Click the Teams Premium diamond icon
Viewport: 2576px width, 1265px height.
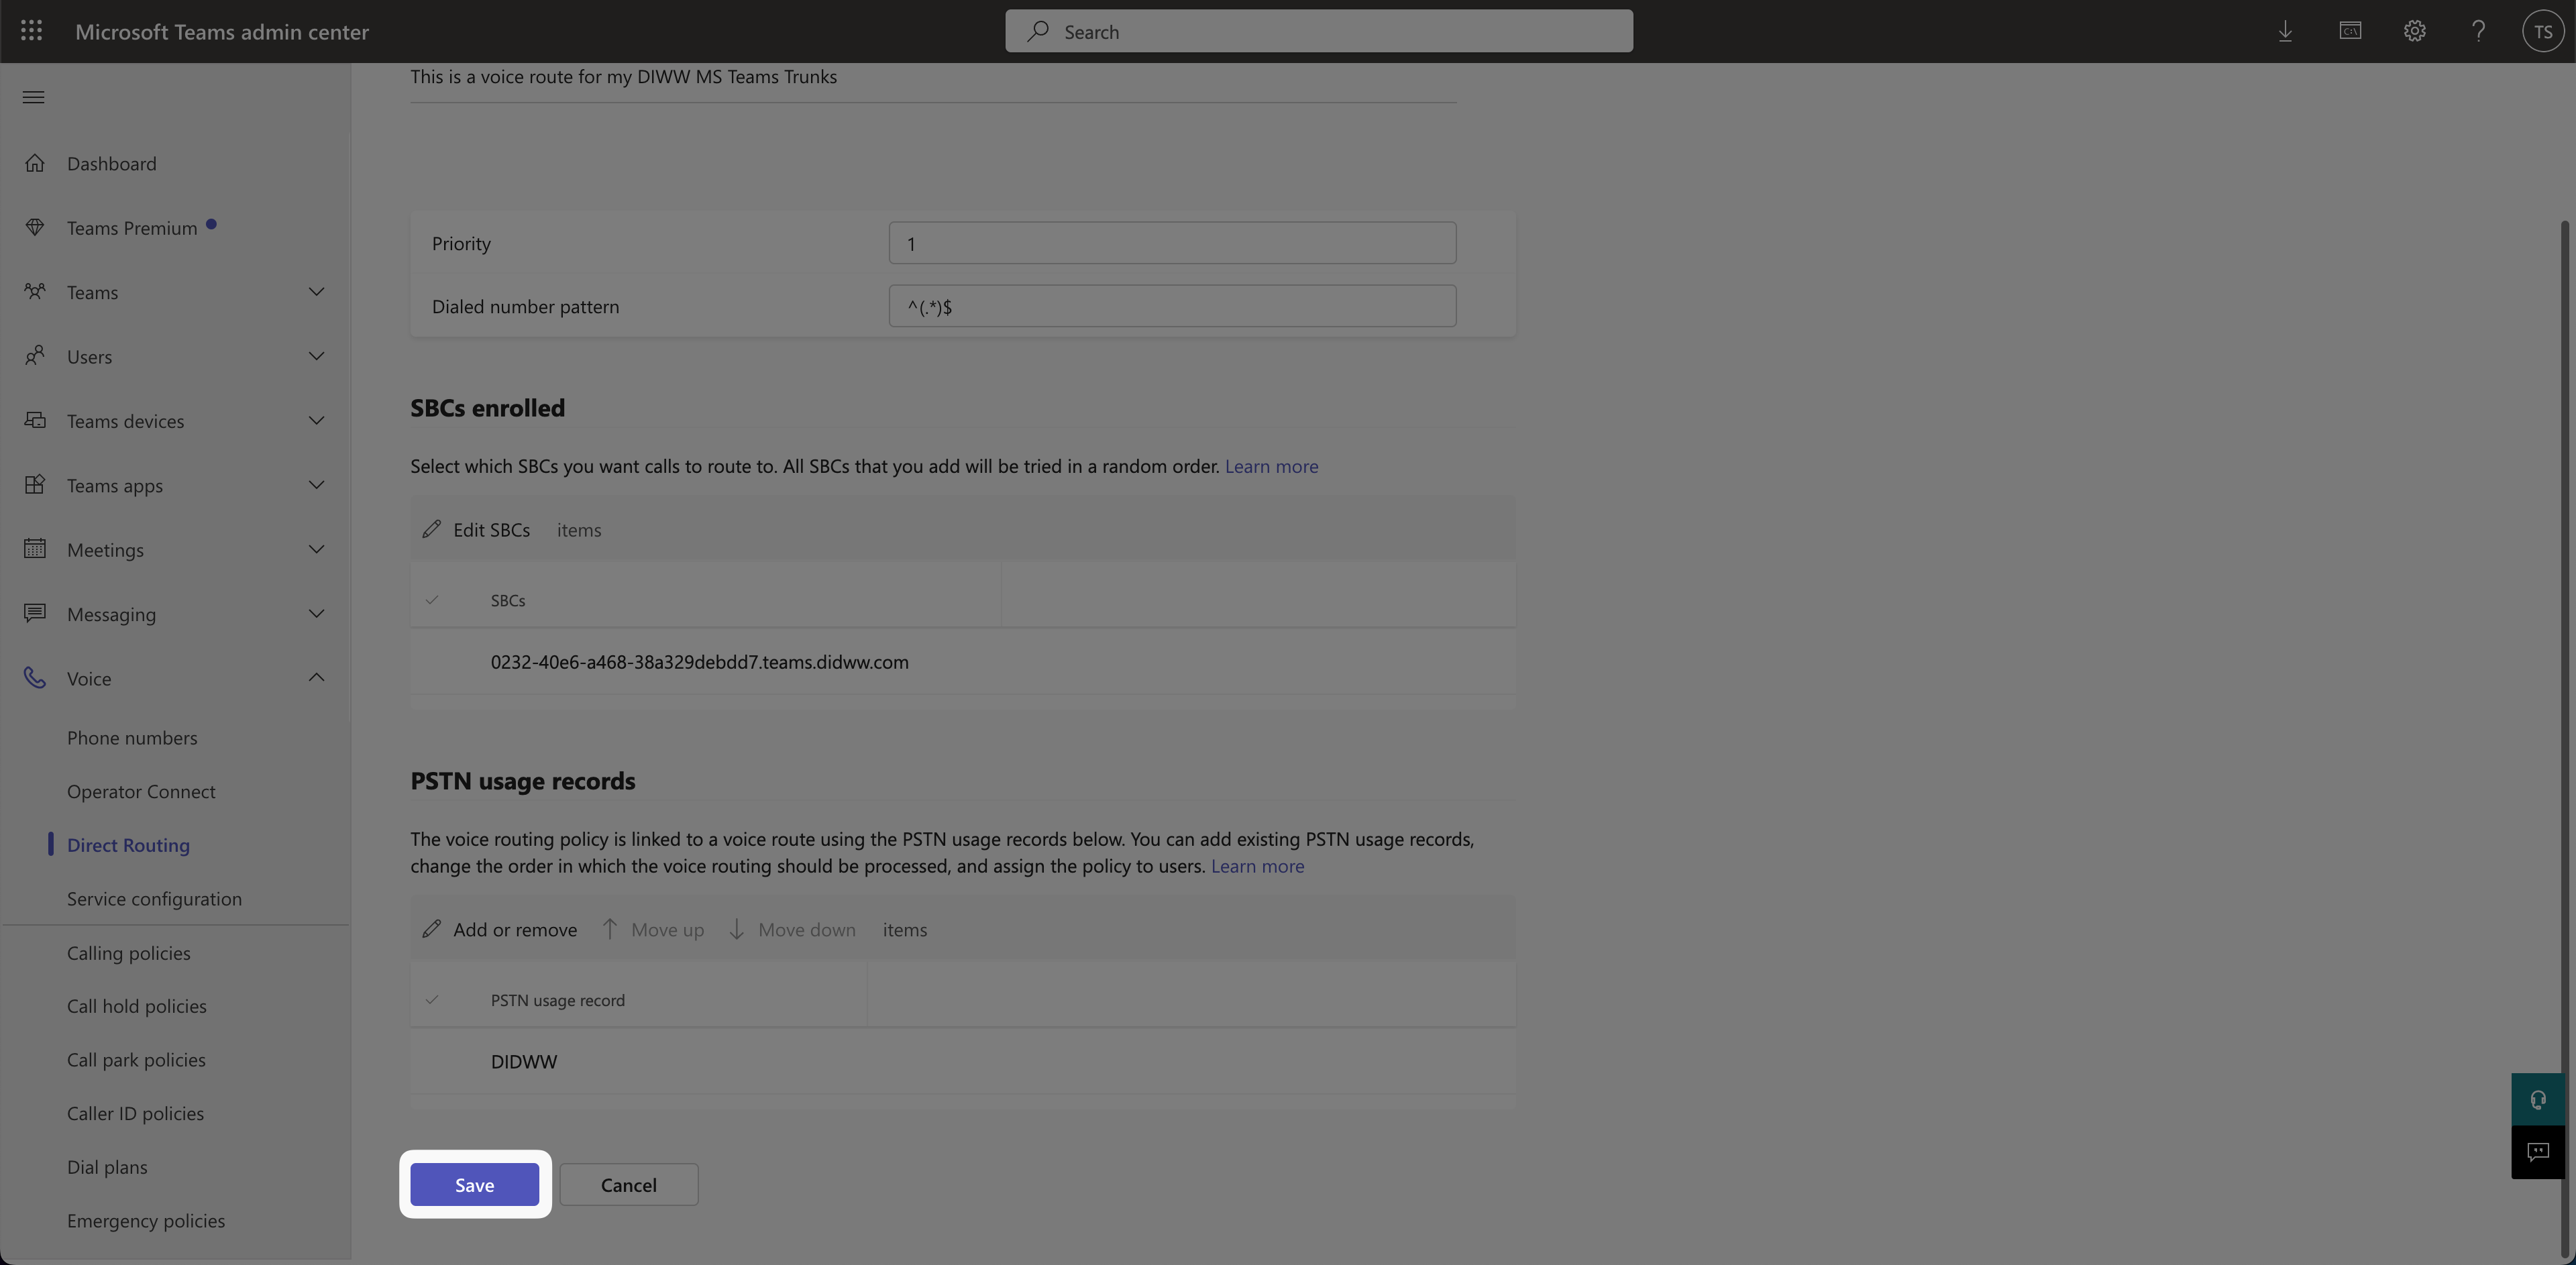tap(35, 227)
